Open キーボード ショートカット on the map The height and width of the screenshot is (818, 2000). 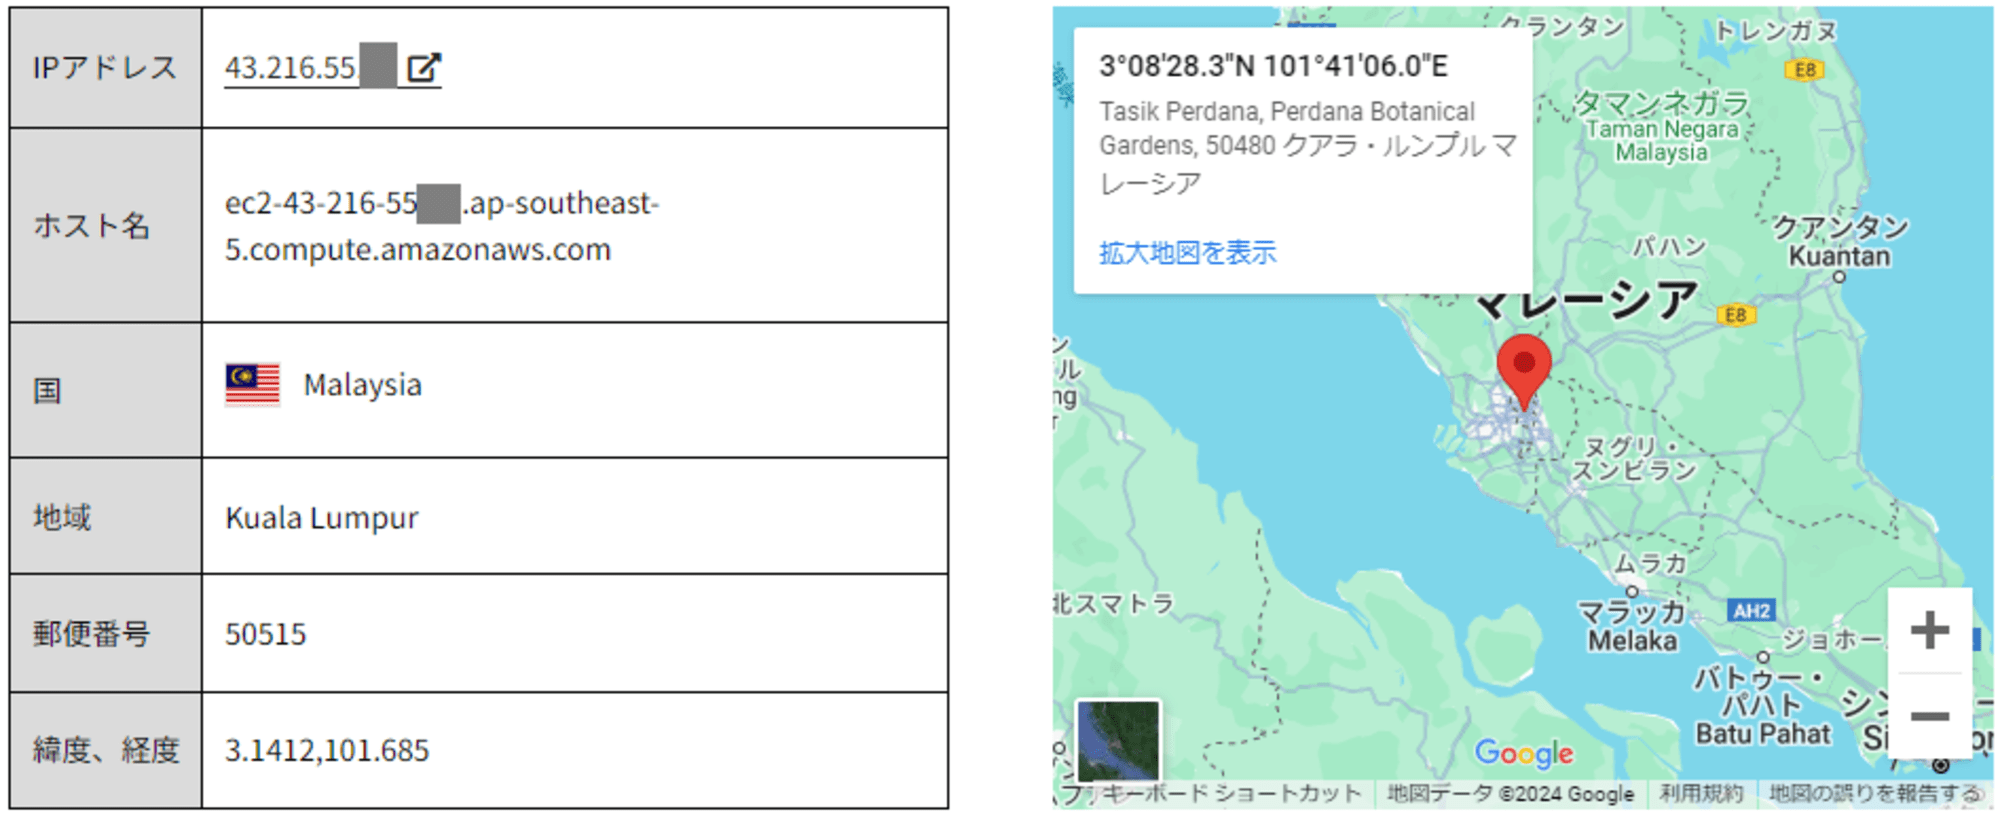coord(1232,794)
